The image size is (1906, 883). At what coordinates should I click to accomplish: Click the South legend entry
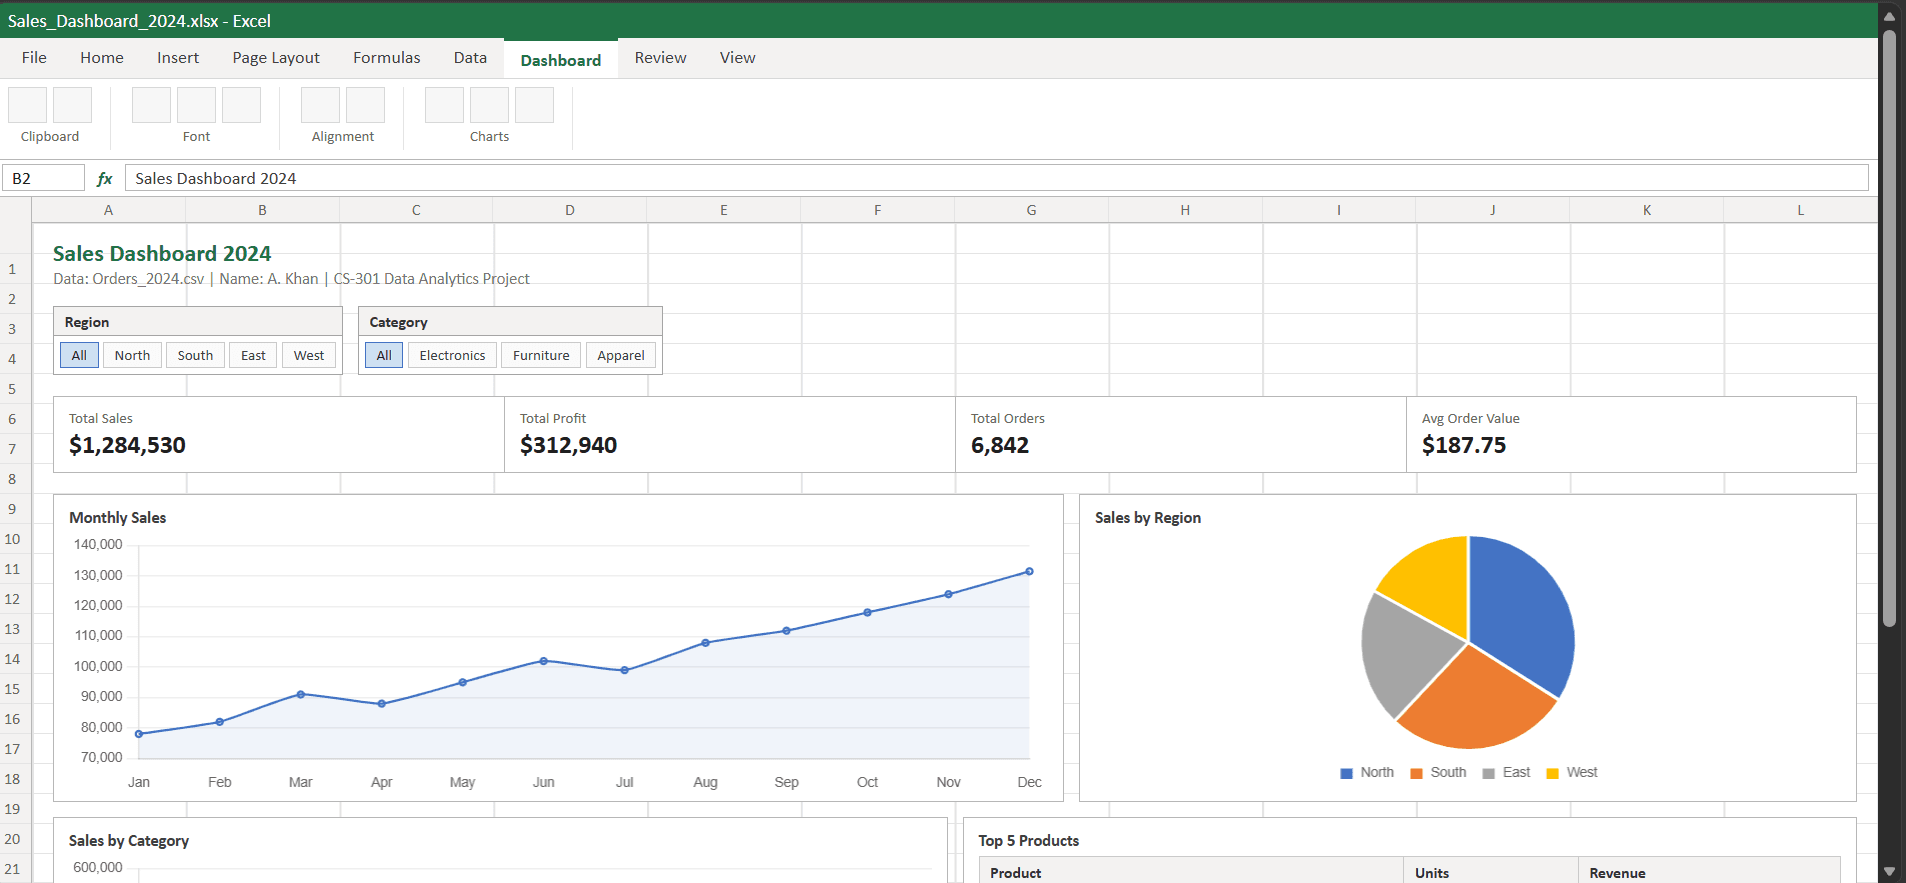click(1438, 773)
